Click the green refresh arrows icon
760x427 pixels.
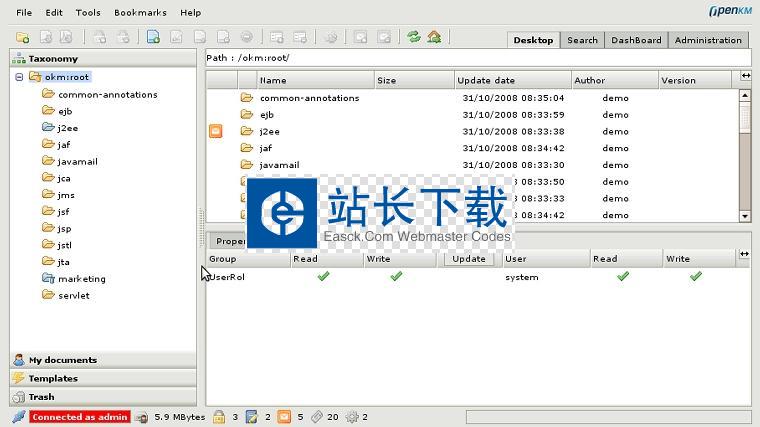(413, 37)
